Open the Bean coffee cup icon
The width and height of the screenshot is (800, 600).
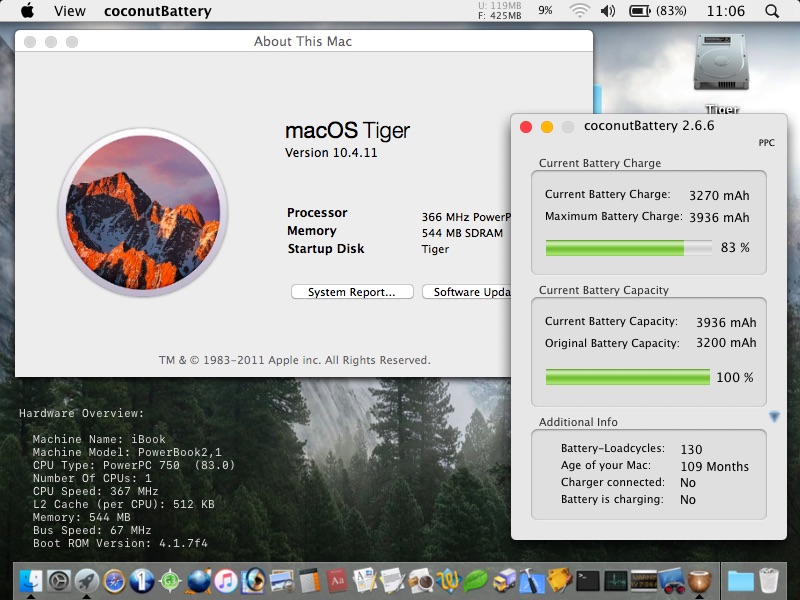pyautogui.click(x=420, y=581)
